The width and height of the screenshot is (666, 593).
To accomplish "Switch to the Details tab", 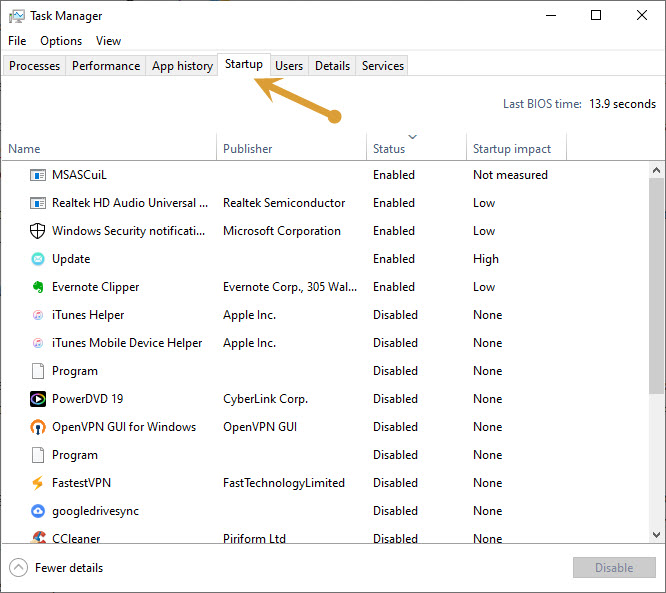I will [x=332, y=66].
